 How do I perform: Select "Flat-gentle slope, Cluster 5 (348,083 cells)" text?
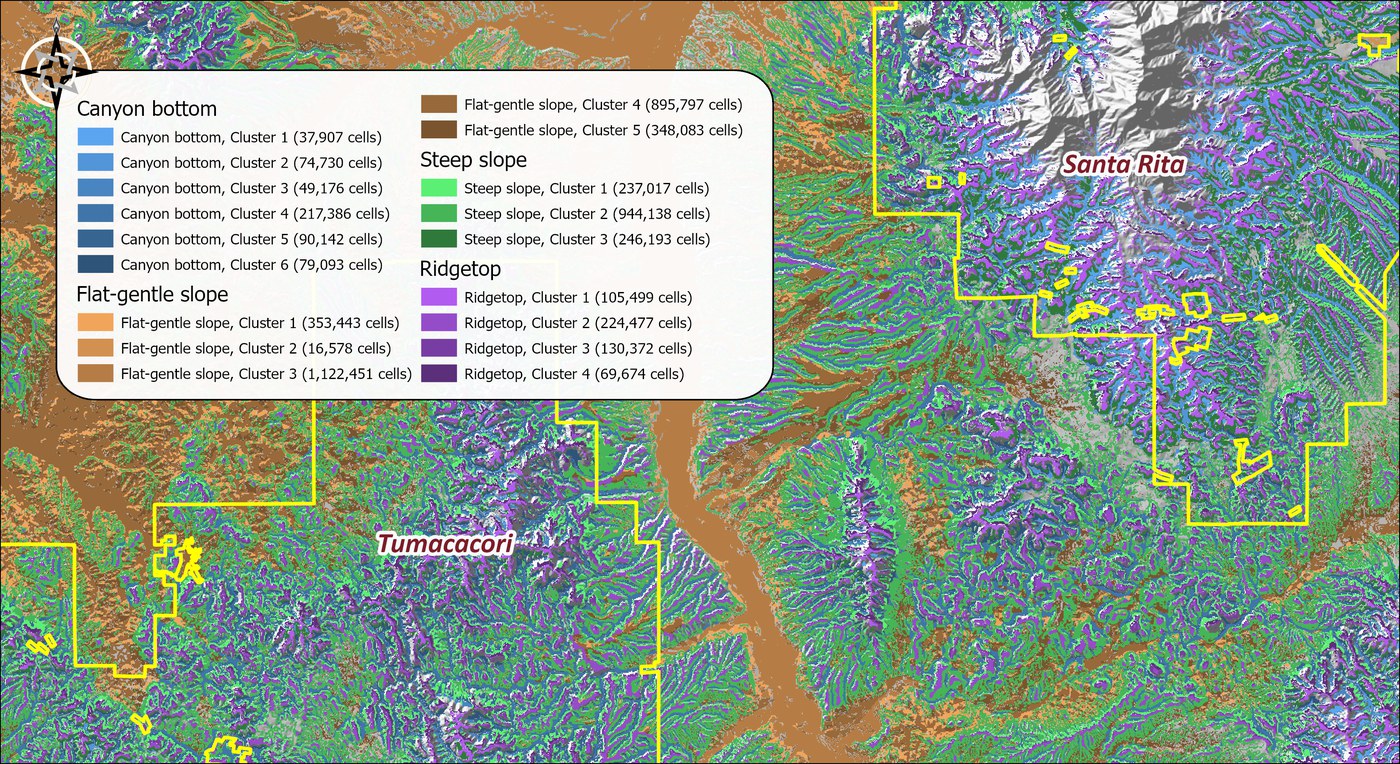pos(603,130)
